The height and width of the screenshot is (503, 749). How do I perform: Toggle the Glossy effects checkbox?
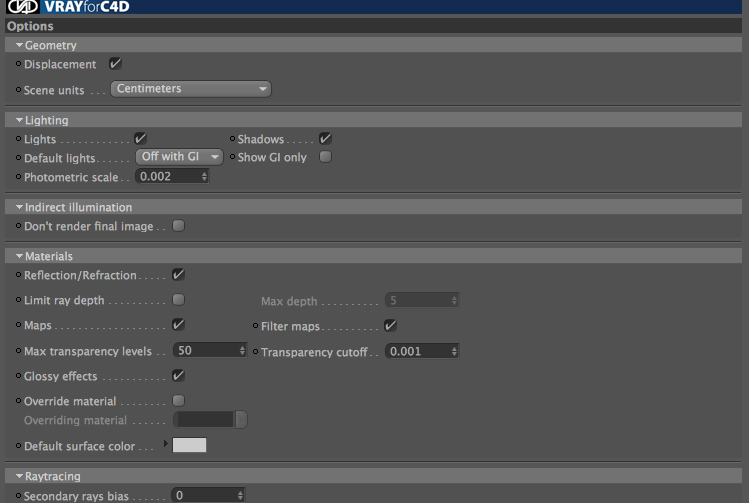click(x=178, y=375)
